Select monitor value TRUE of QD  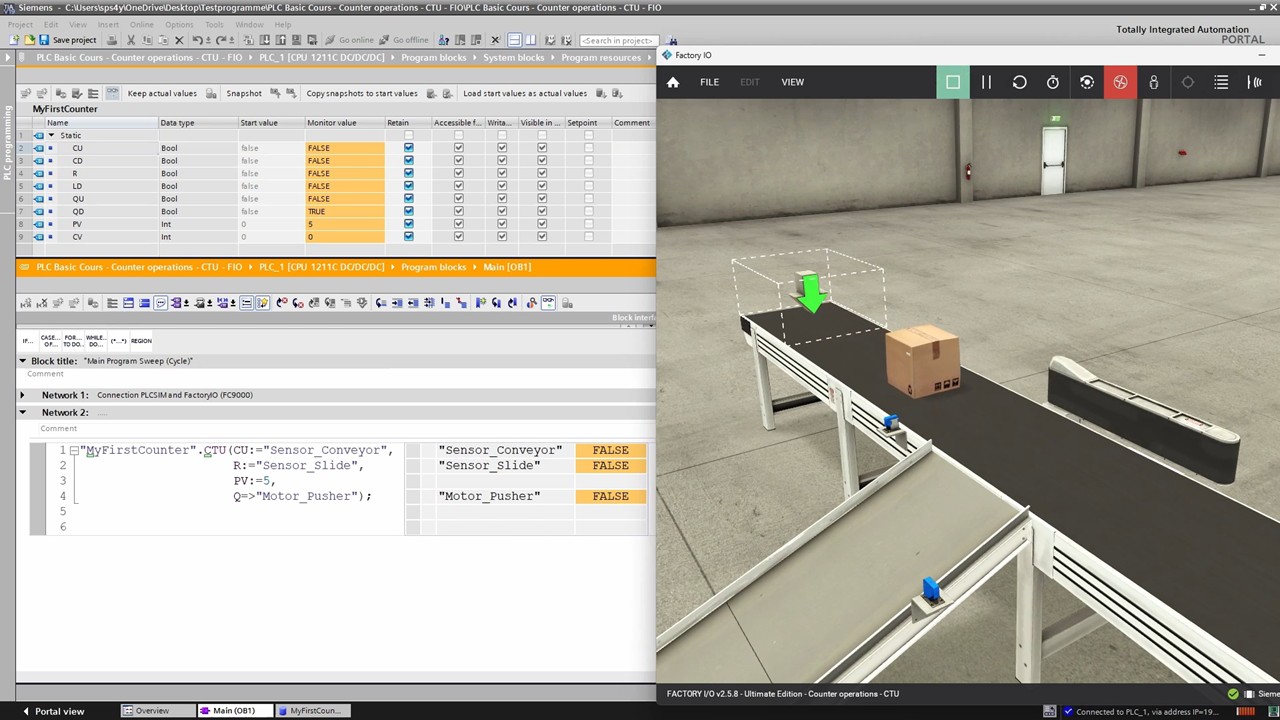(345, 211)
